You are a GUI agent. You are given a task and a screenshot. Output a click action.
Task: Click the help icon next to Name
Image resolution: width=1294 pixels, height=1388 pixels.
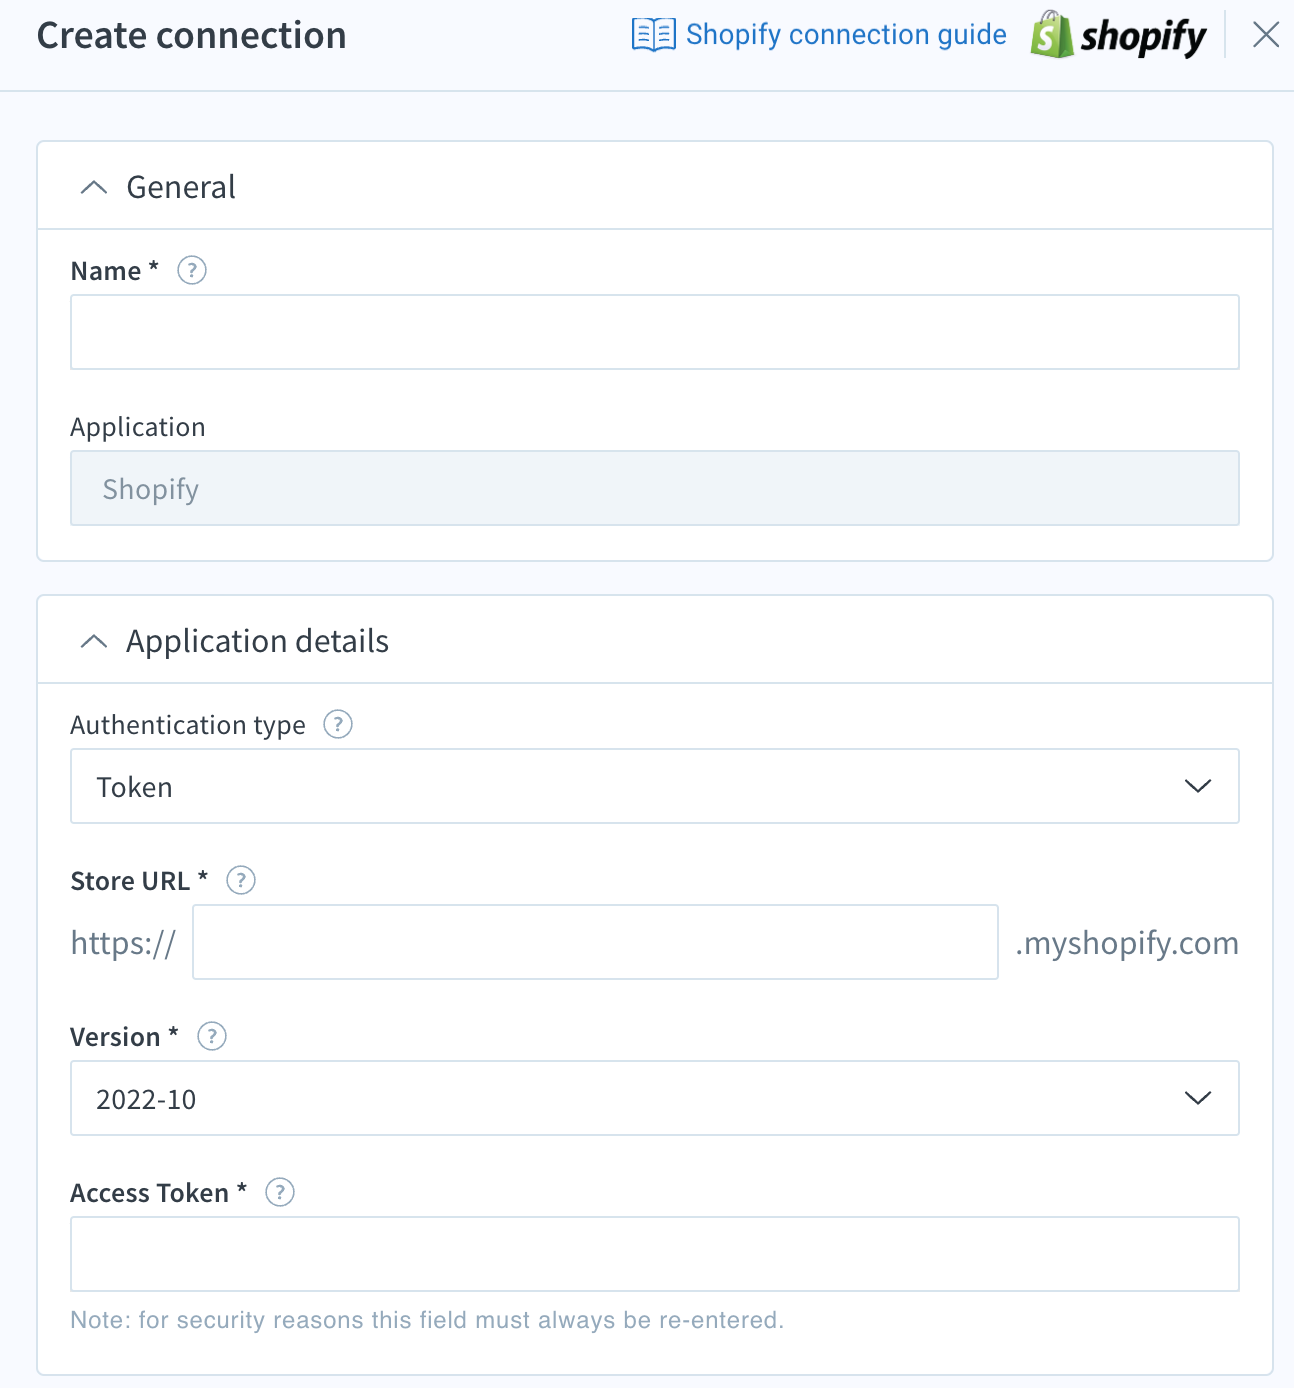coord(191,270)
